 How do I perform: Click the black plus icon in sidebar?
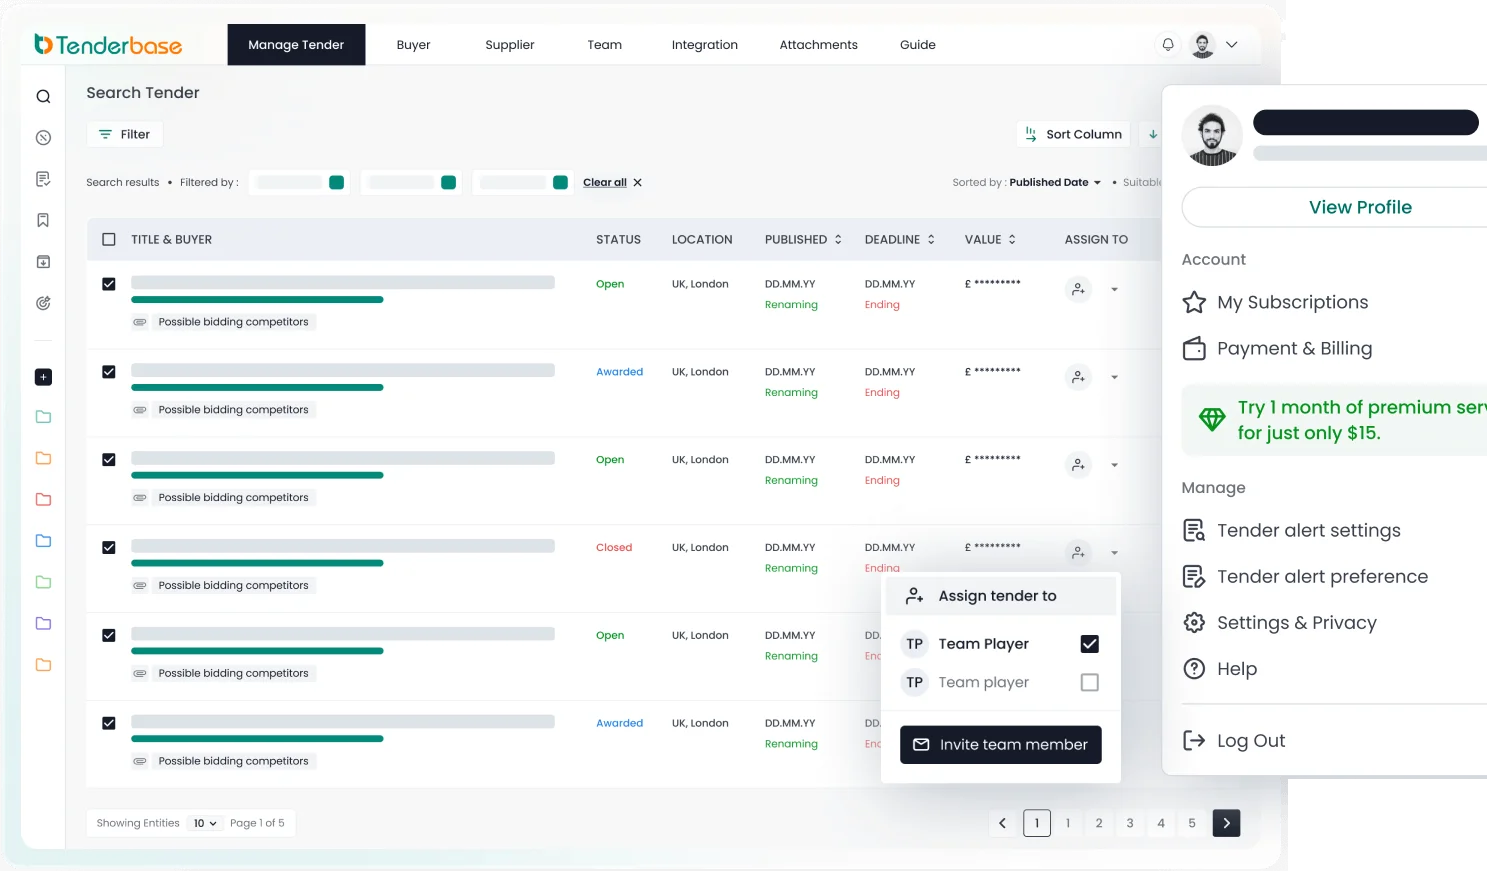pos(43,377)
